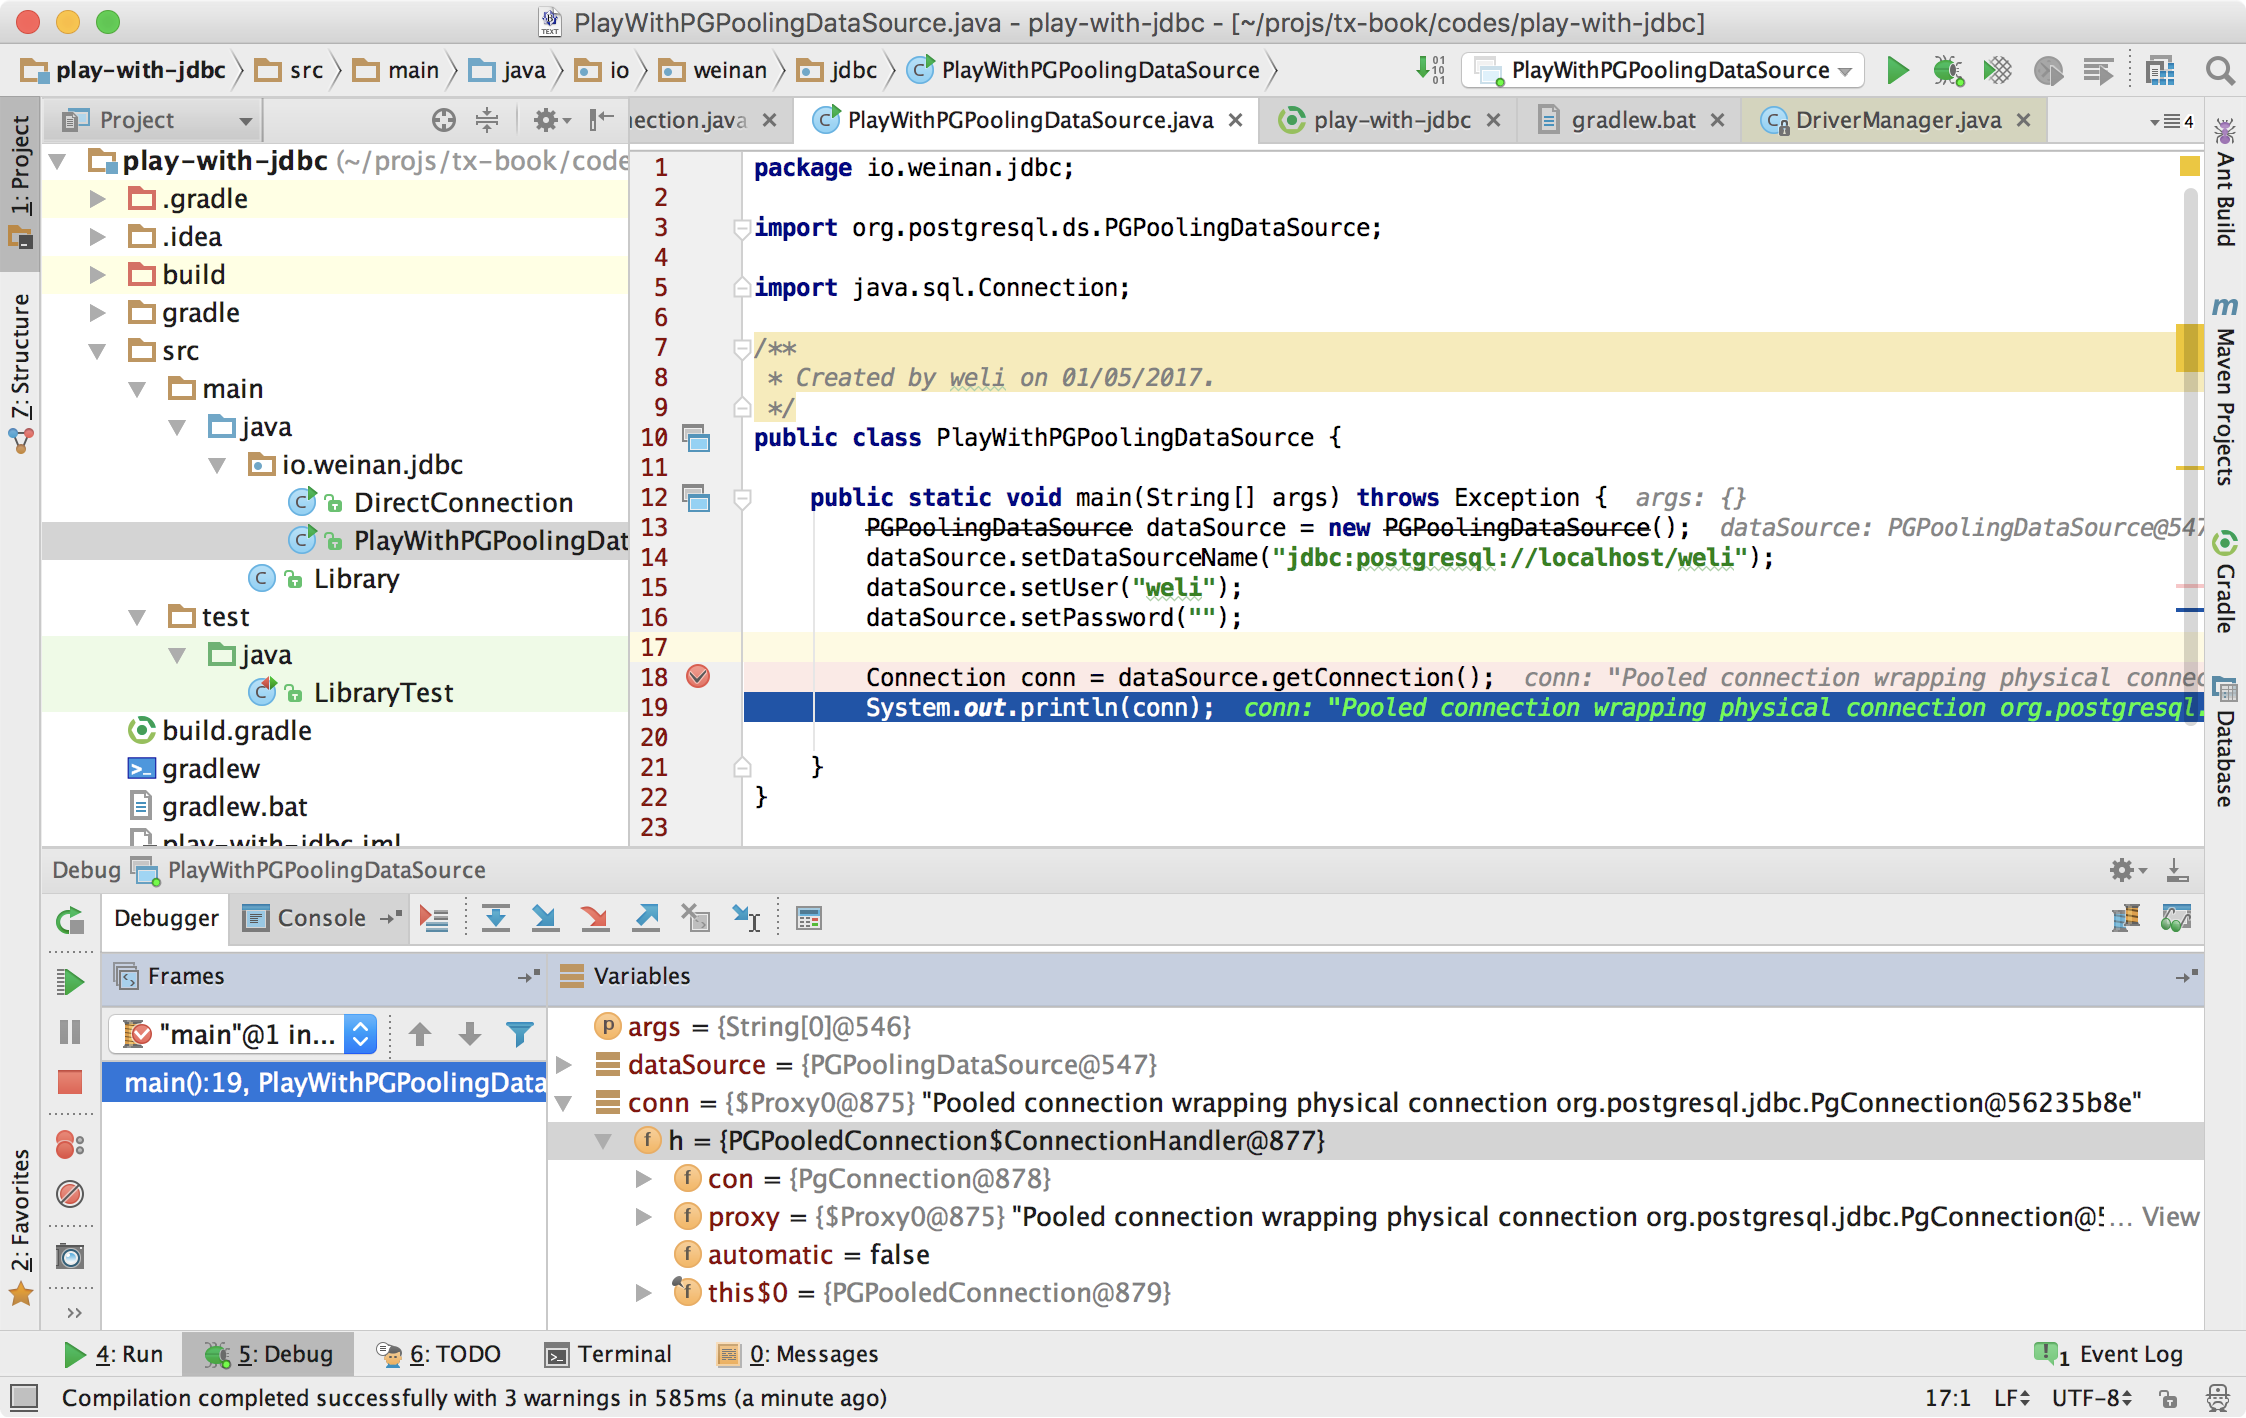The image size is (2246, 1418).
Task: Click the View link on proxy variable
Action: point(2169,1217)
